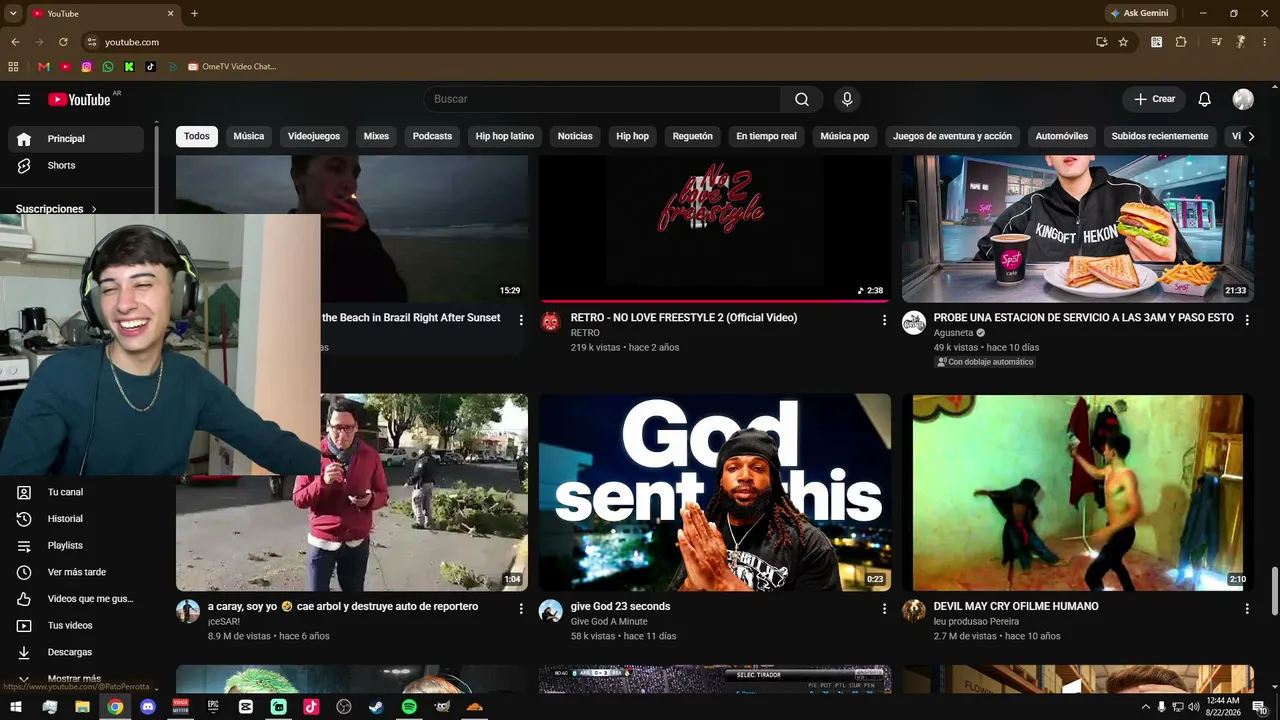Open the Chrome tab search dropdown
Image resolution: width=1280 pixels, height=720 pixels.
coord(13,14)
